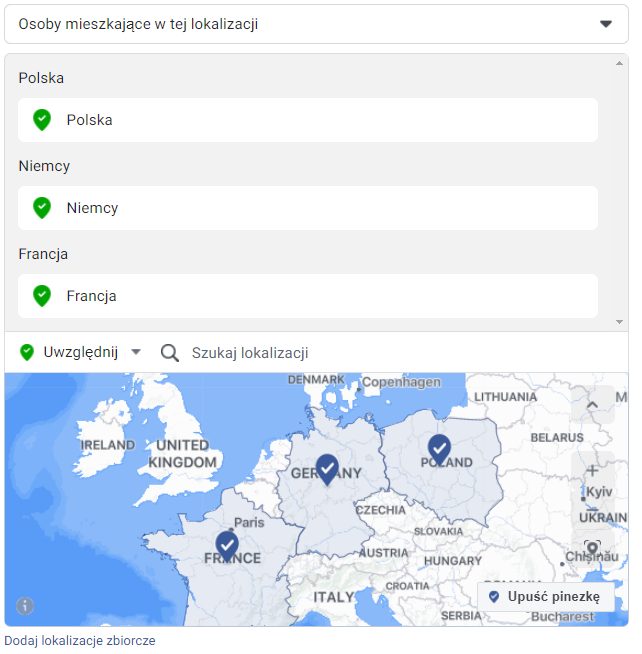Select the Polska location entry
The width and height of the screenshot is (642, 654).
(x=308, y=120)
